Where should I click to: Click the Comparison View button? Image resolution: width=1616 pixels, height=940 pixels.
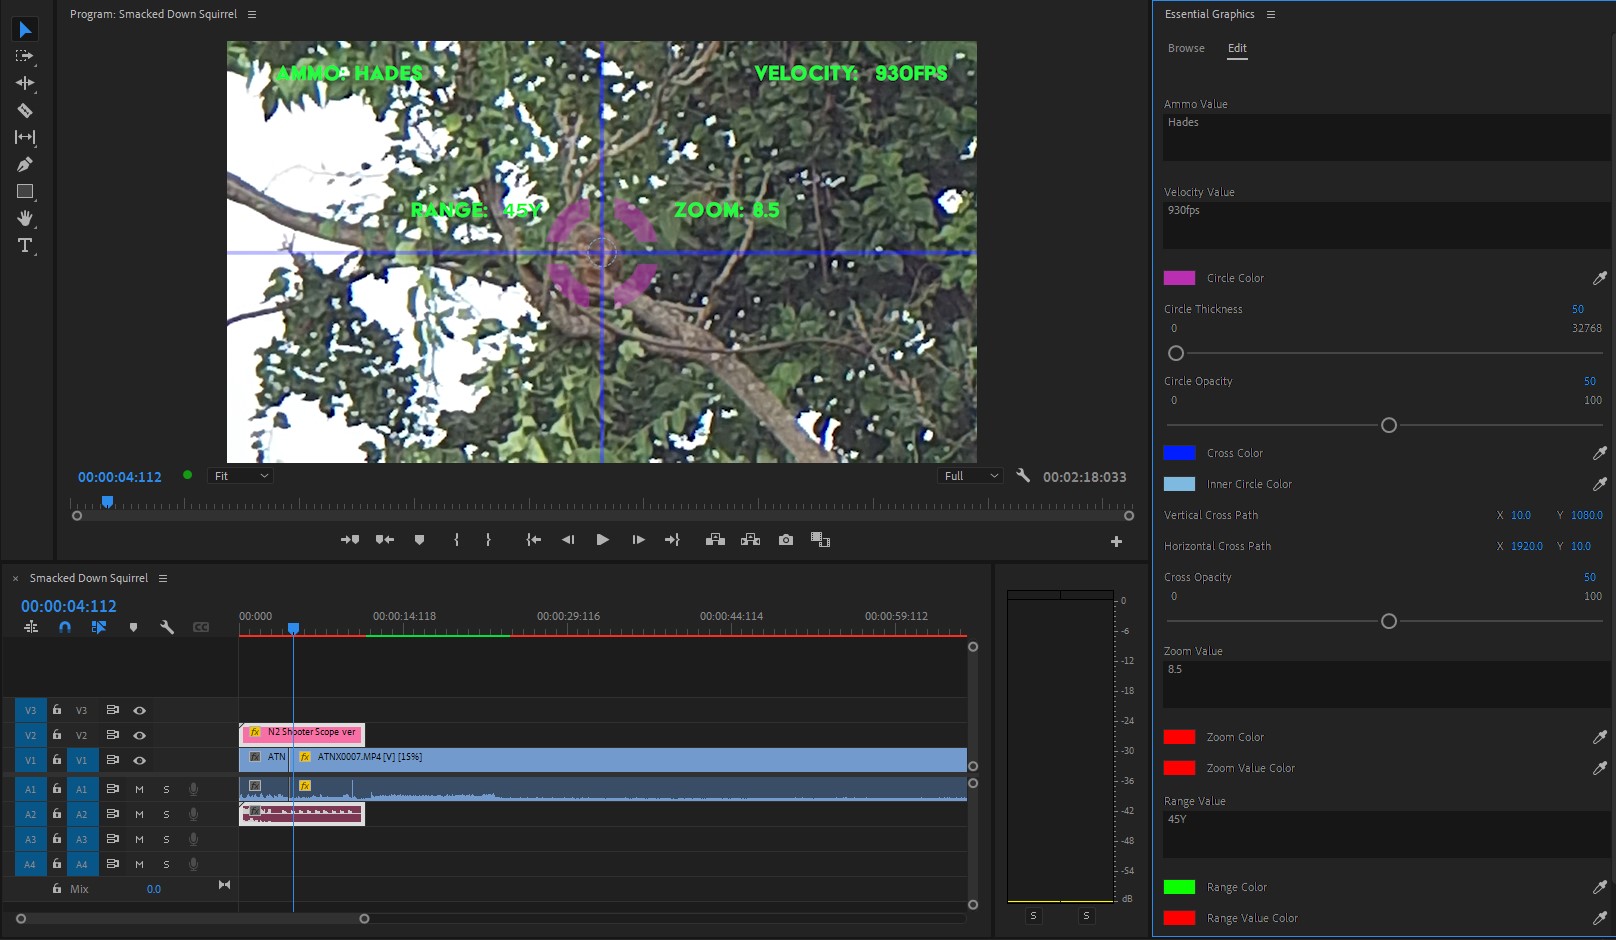pyautogui.click(x=820, y=540)
